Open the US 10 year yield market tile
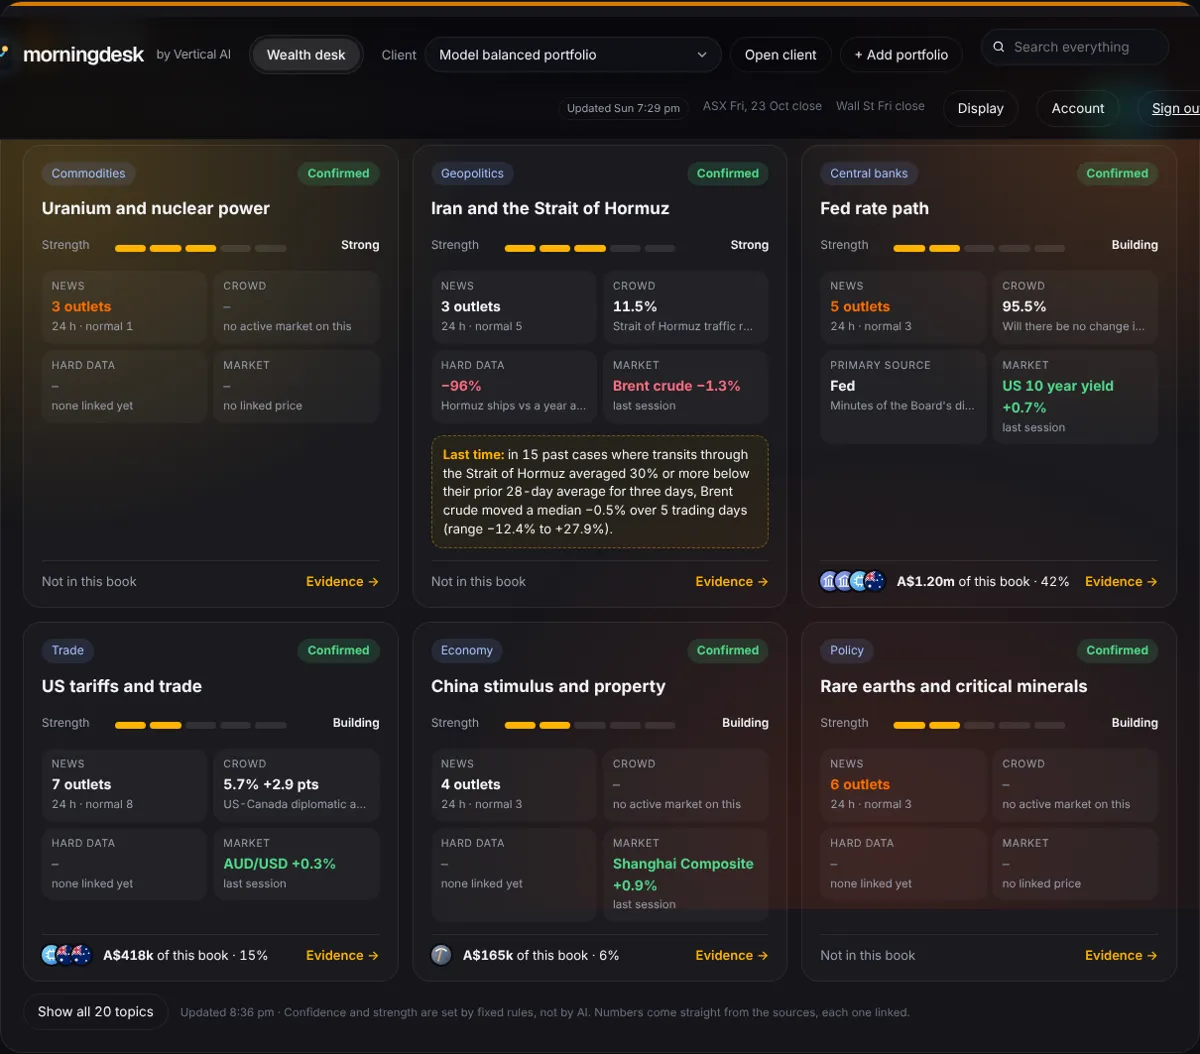 (x=1075, y=397)
